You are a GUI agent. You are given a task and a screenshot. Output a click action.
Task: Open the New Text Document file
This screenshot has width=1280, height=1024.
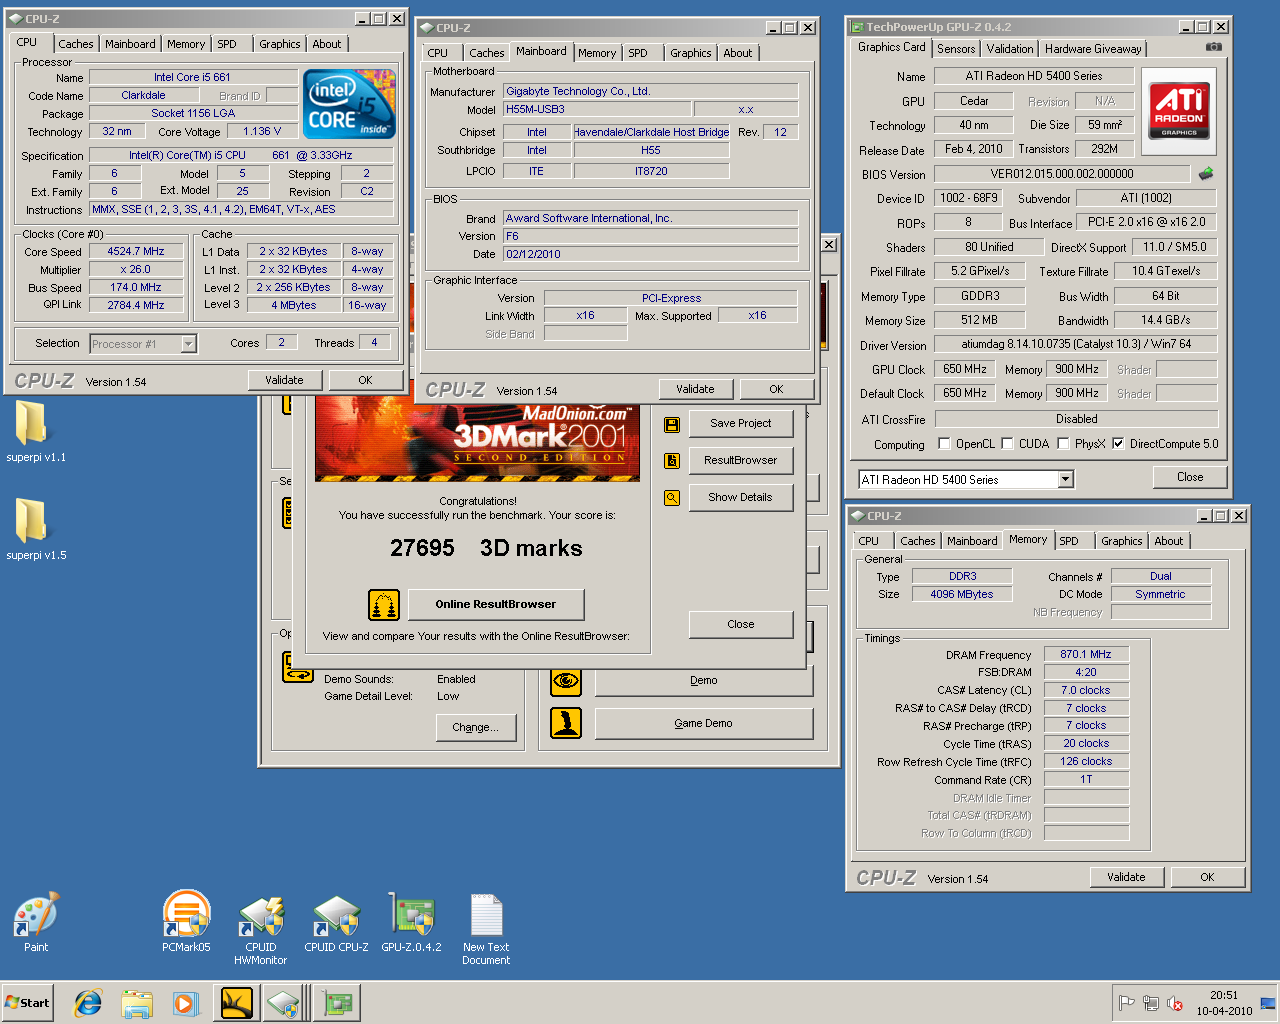486,915
